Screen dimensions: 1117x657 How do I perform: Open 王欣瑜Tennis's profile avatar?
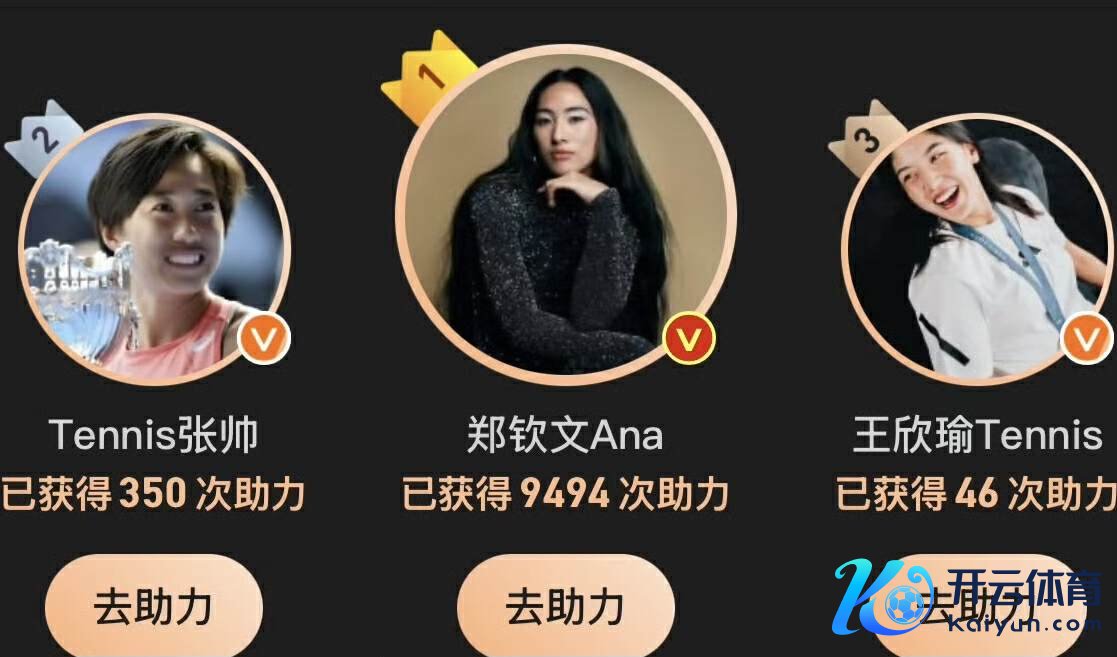pyautogui.click(x=977, y=249)
